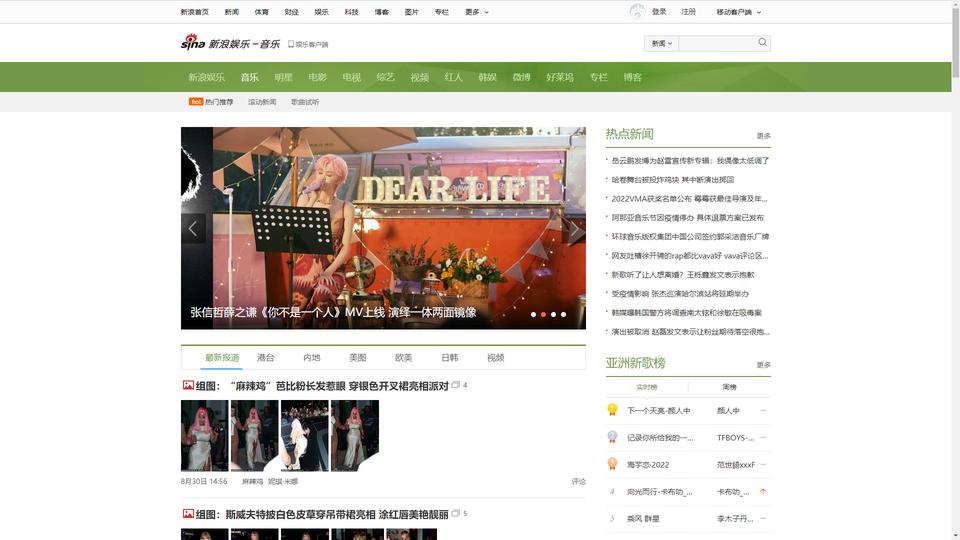This screenshot has height=540, width=960.
Task: Open 韩娱 in green navigation bar
Action: [487, 77]
